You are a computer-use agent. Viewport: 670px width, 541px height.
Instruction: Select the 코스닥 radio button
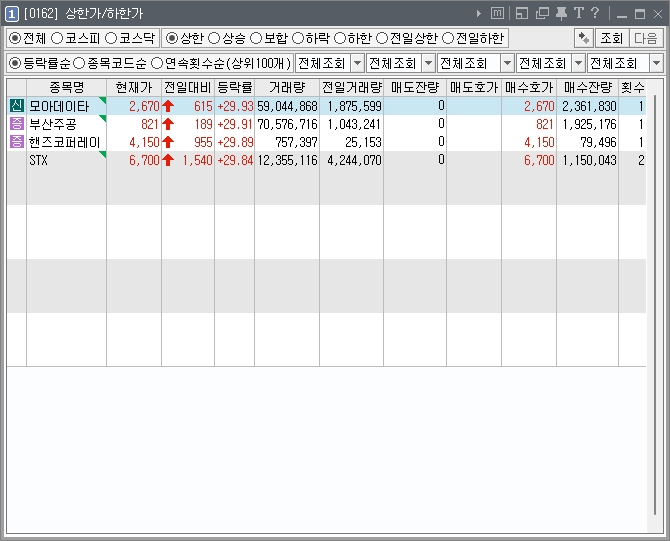(x=111, y=38)
